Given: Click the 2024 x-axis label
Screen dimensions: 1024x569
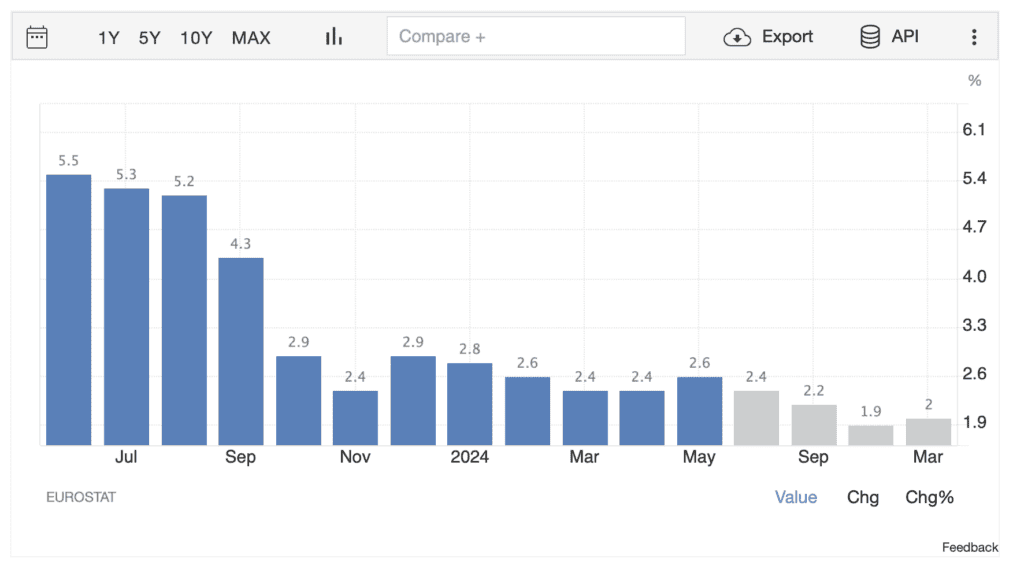Looking at the screenshot, I should pyautogui.click(x=470, y=457).
